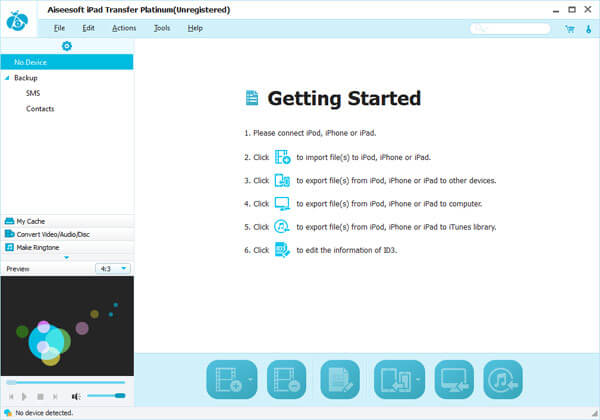600x420 pixels.
Task: Open the Help menu
Action: point(195,28)
